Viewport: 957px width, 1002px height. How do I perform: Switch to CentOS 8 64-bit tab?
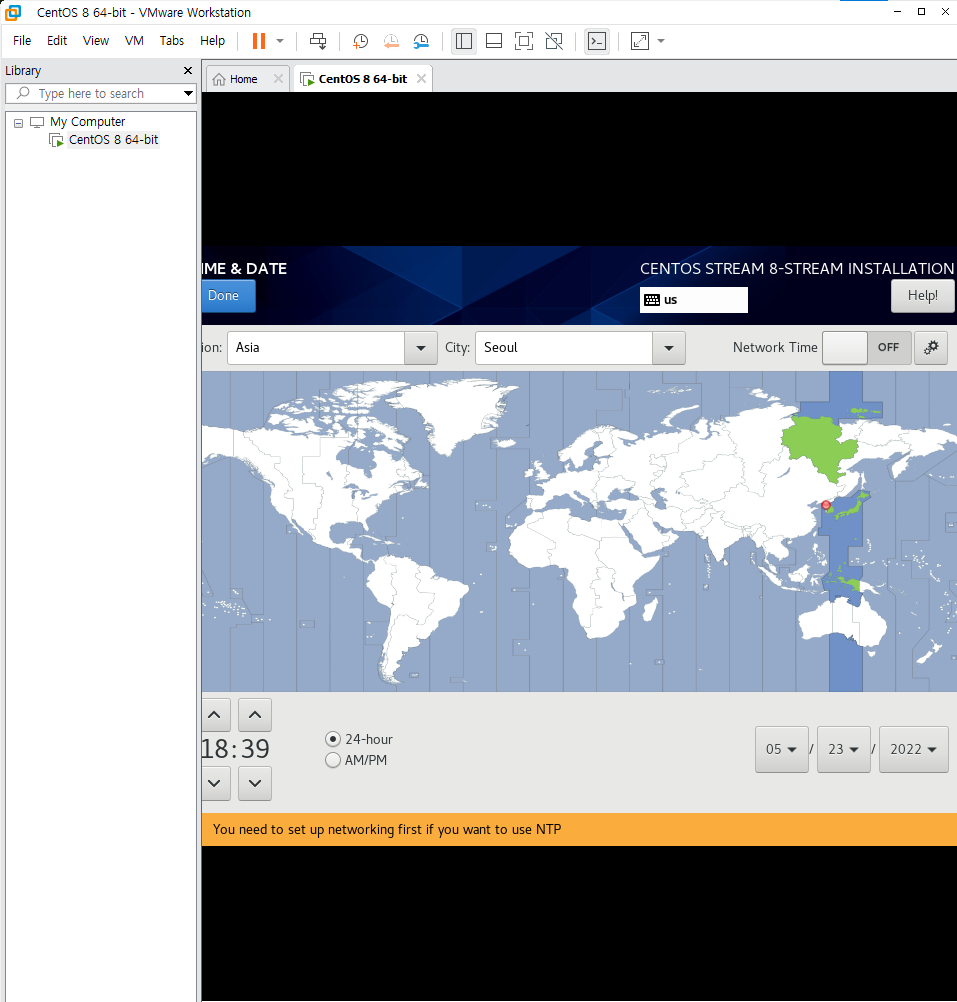point(362,79)
